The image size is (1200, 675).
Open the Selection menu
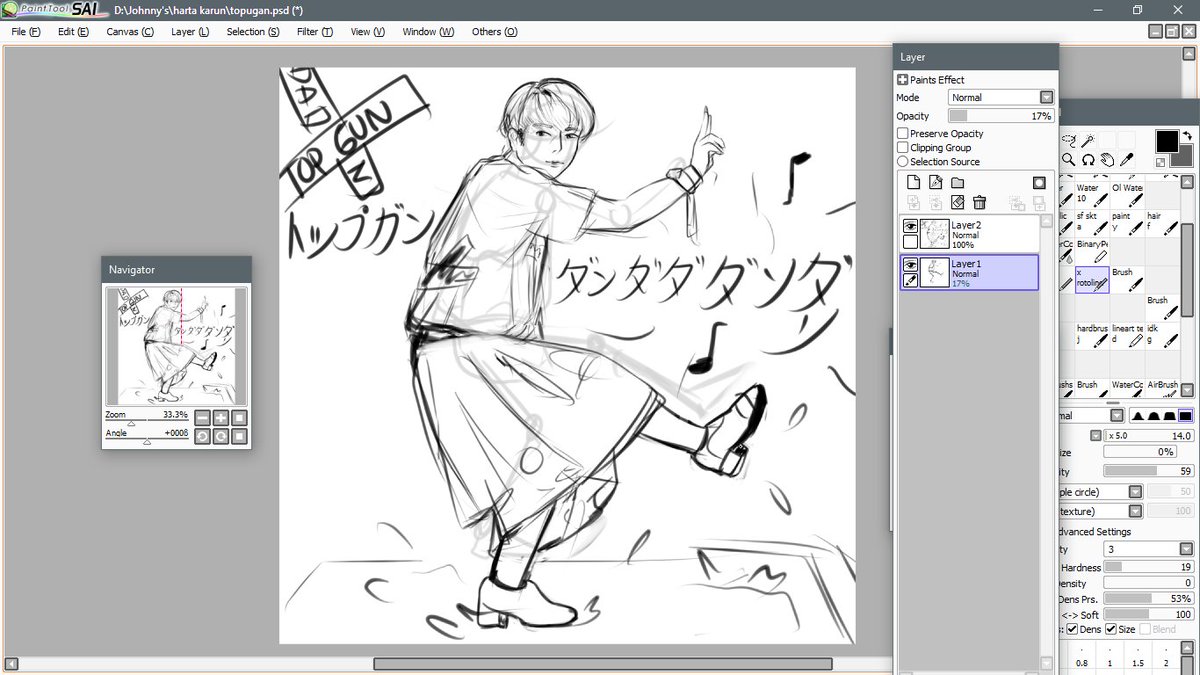click(x=253, y=31)
